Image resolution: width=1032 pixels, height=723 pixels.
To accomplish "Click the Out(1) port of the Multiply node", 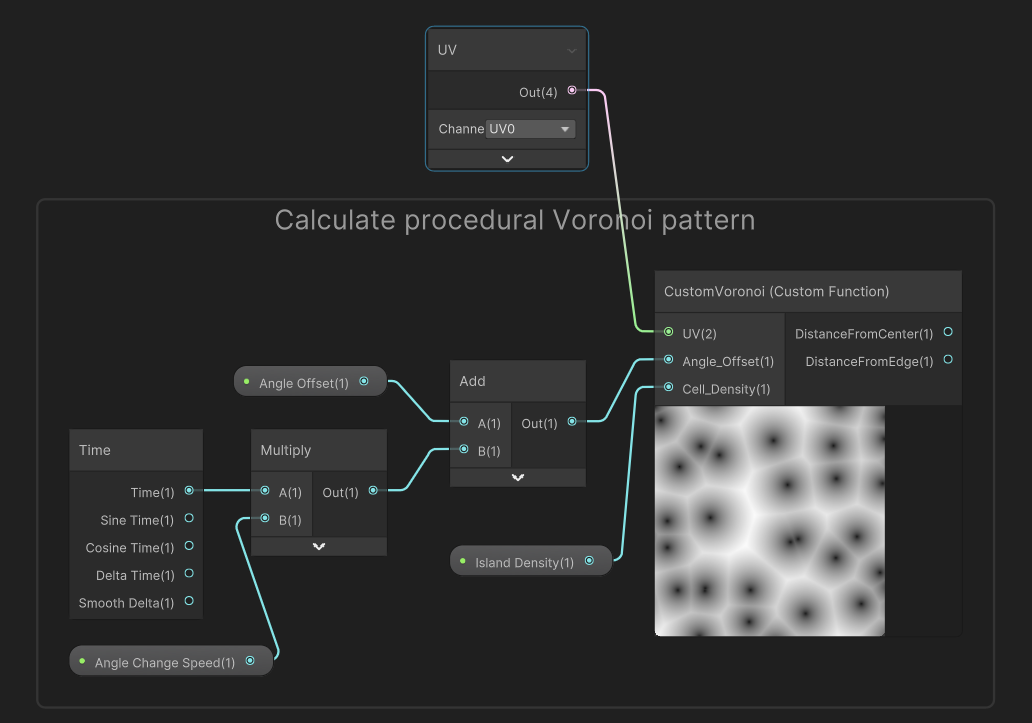I will tap(373, 491).
